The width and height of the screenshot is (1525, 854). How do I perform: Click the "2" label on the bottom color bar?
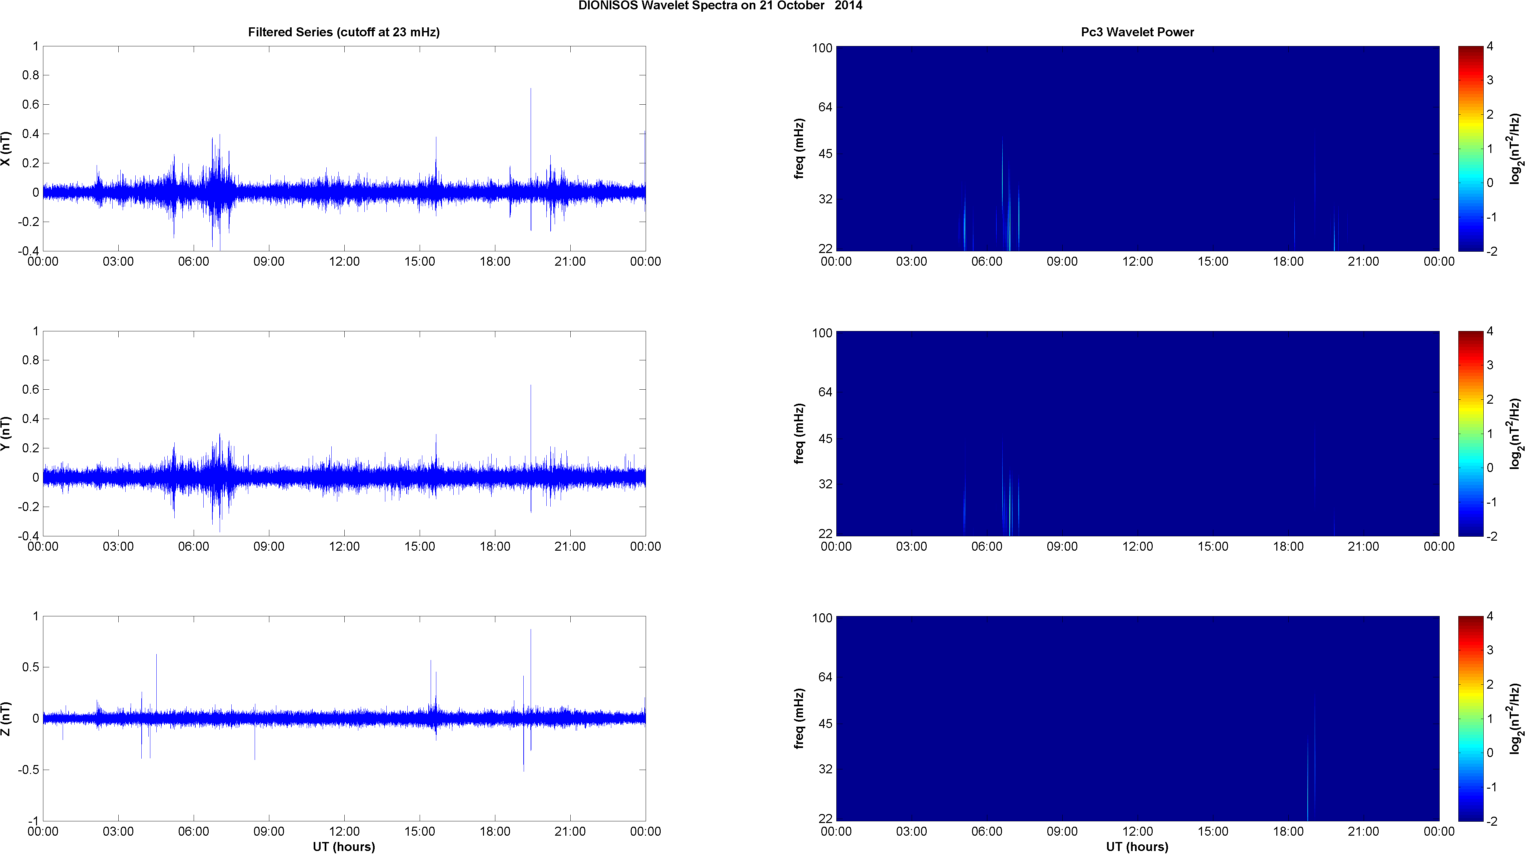point(1490,685)
